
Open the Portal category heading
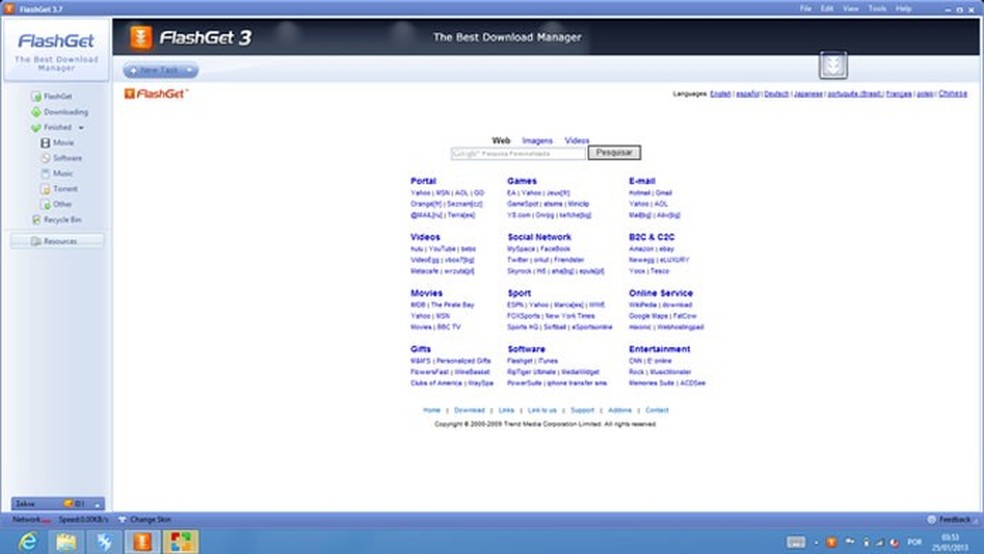[x=423, y=181]
